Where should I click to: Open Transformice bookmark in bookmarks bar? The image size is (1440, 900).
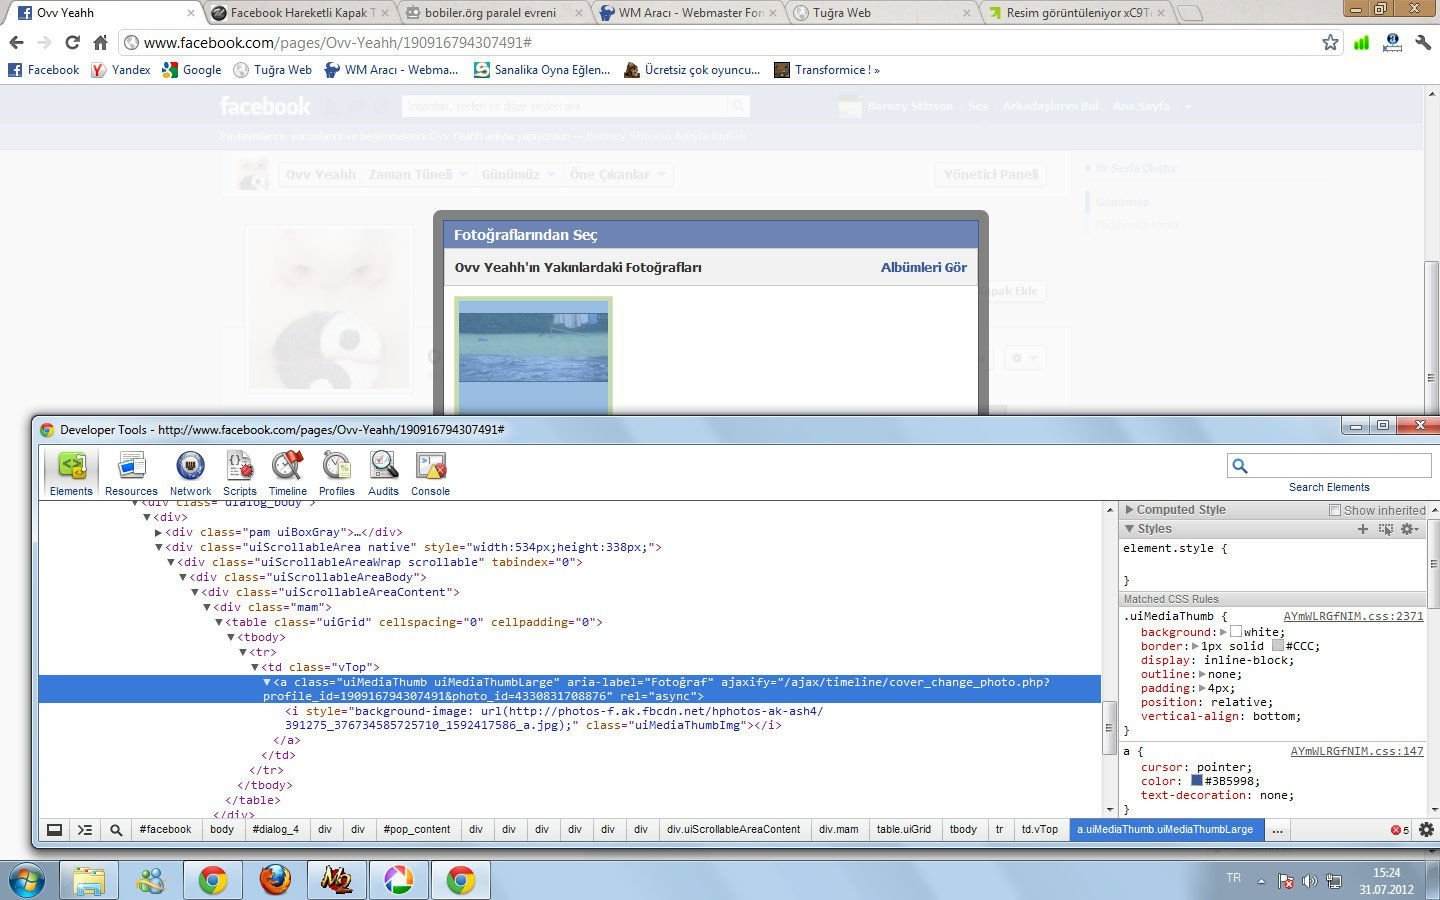[826, 70]
